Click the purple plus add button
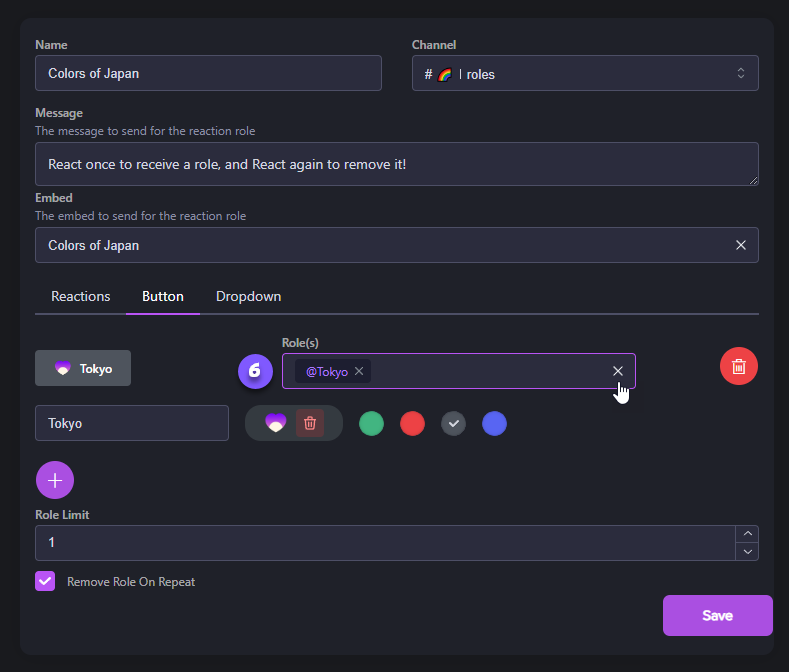 pyautogui.click(x=55, y=480)
